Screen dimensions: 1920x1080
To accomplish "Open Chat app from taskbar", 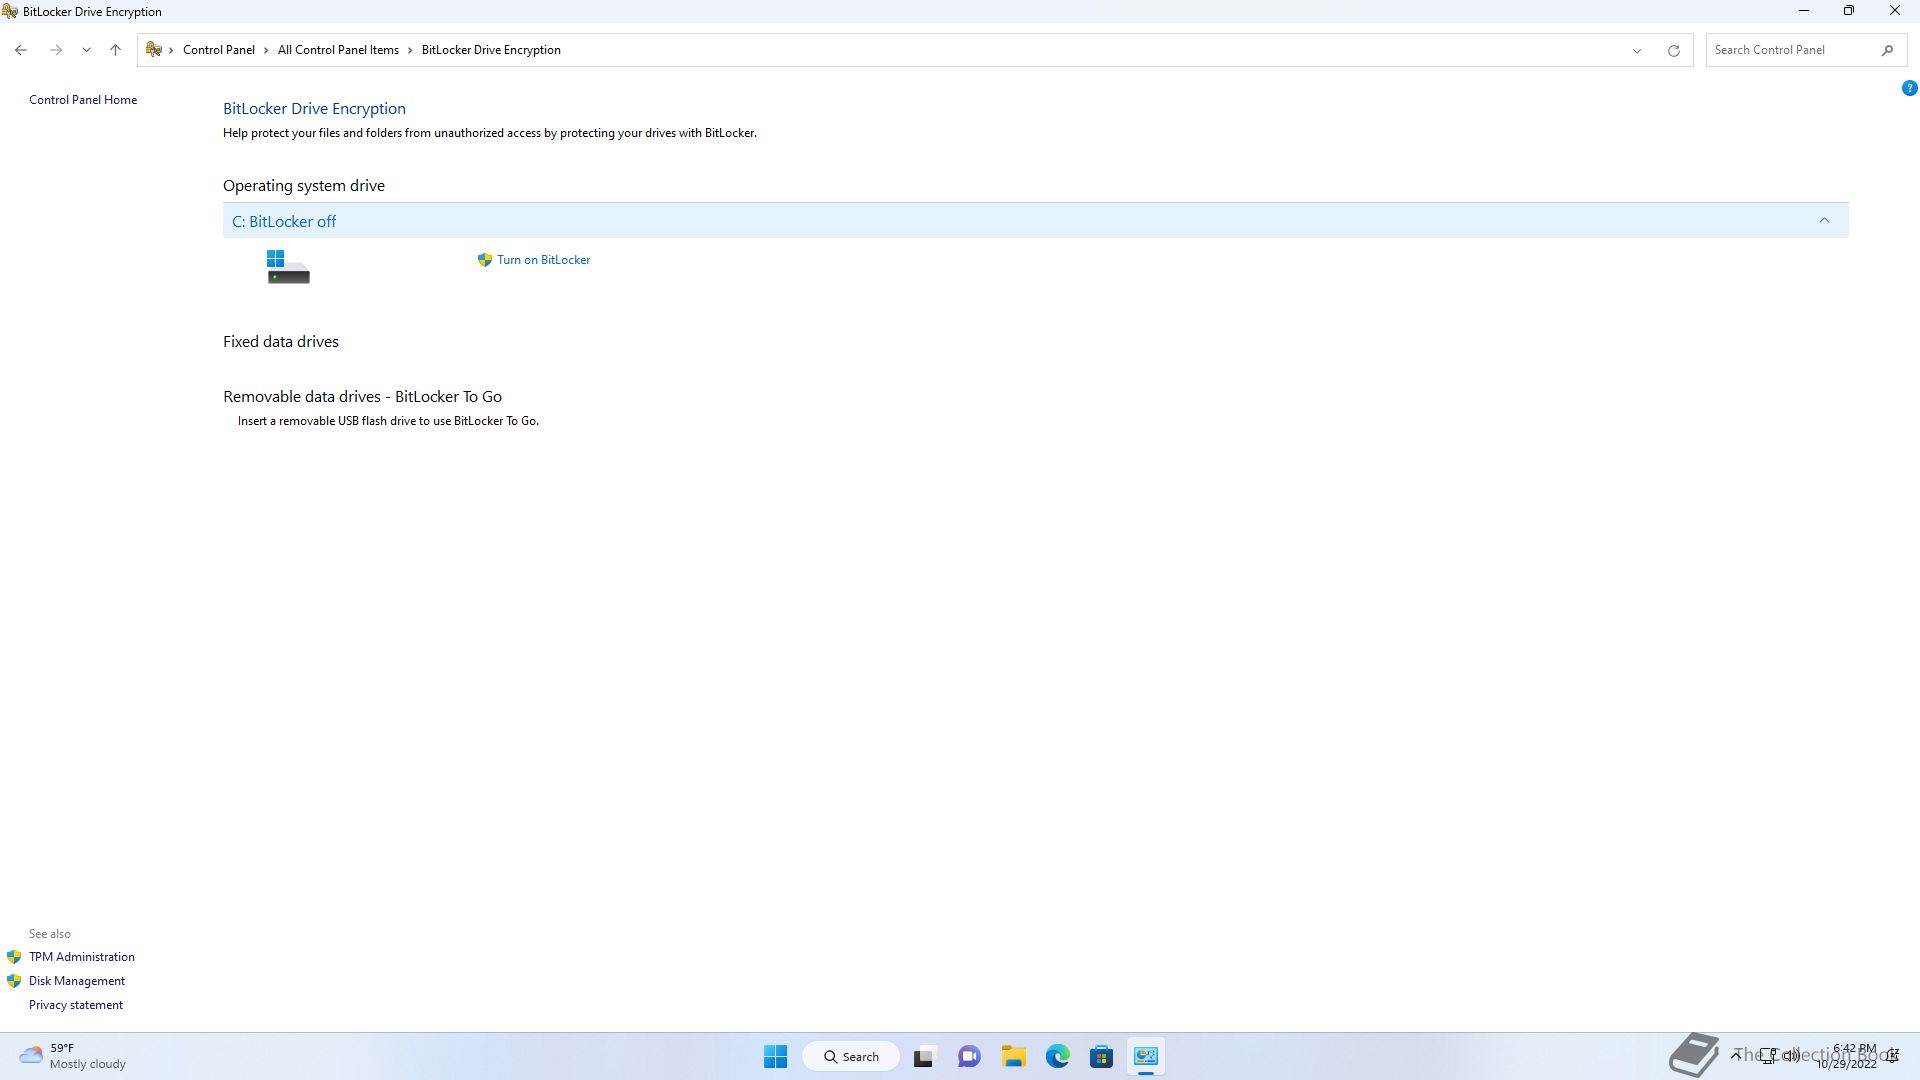I will tap(968, 1056).
